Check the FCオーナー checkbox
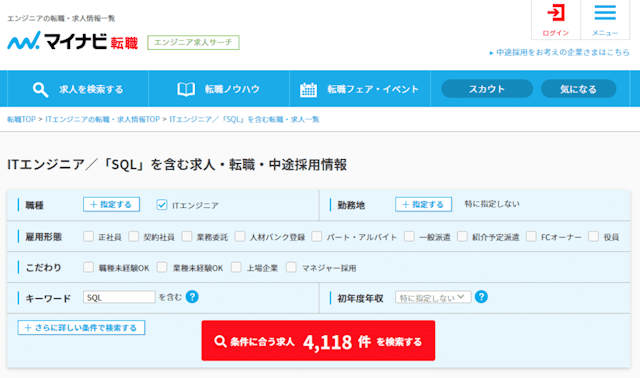The height and width of the screenshot is (378, 640). click(x=531, y=236)
